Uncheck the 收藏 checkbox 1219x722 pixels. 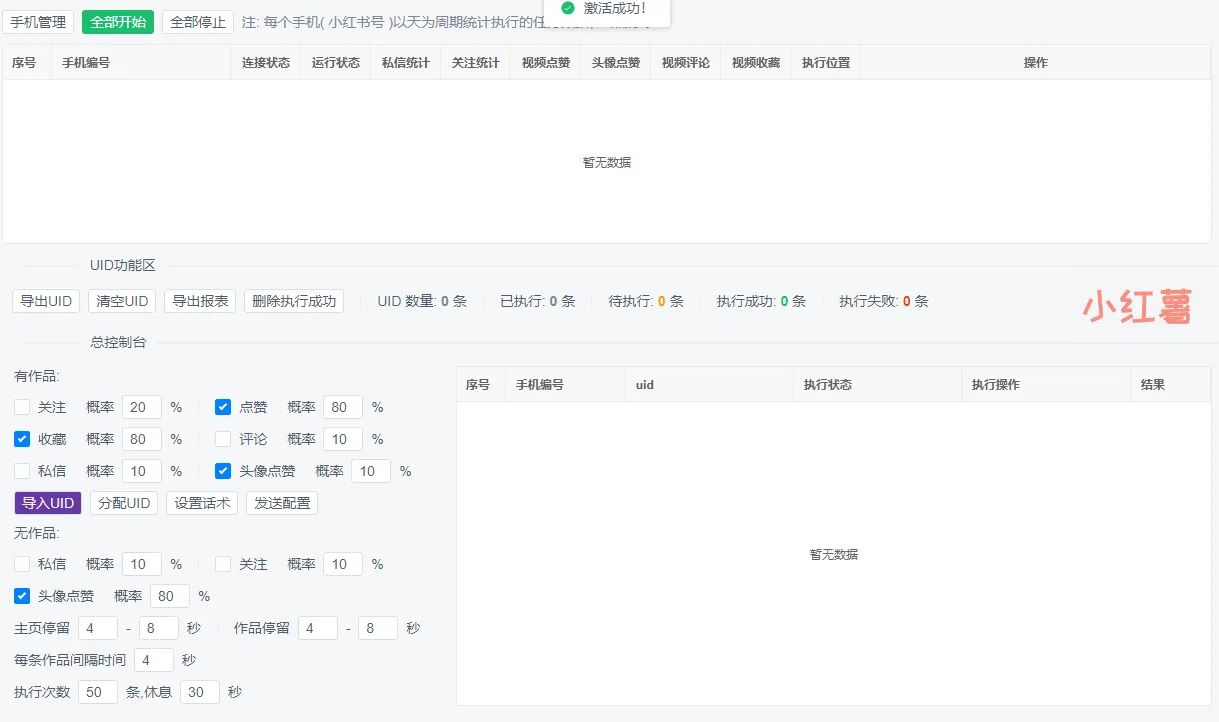pyautogui.click(x=22, y=439)
